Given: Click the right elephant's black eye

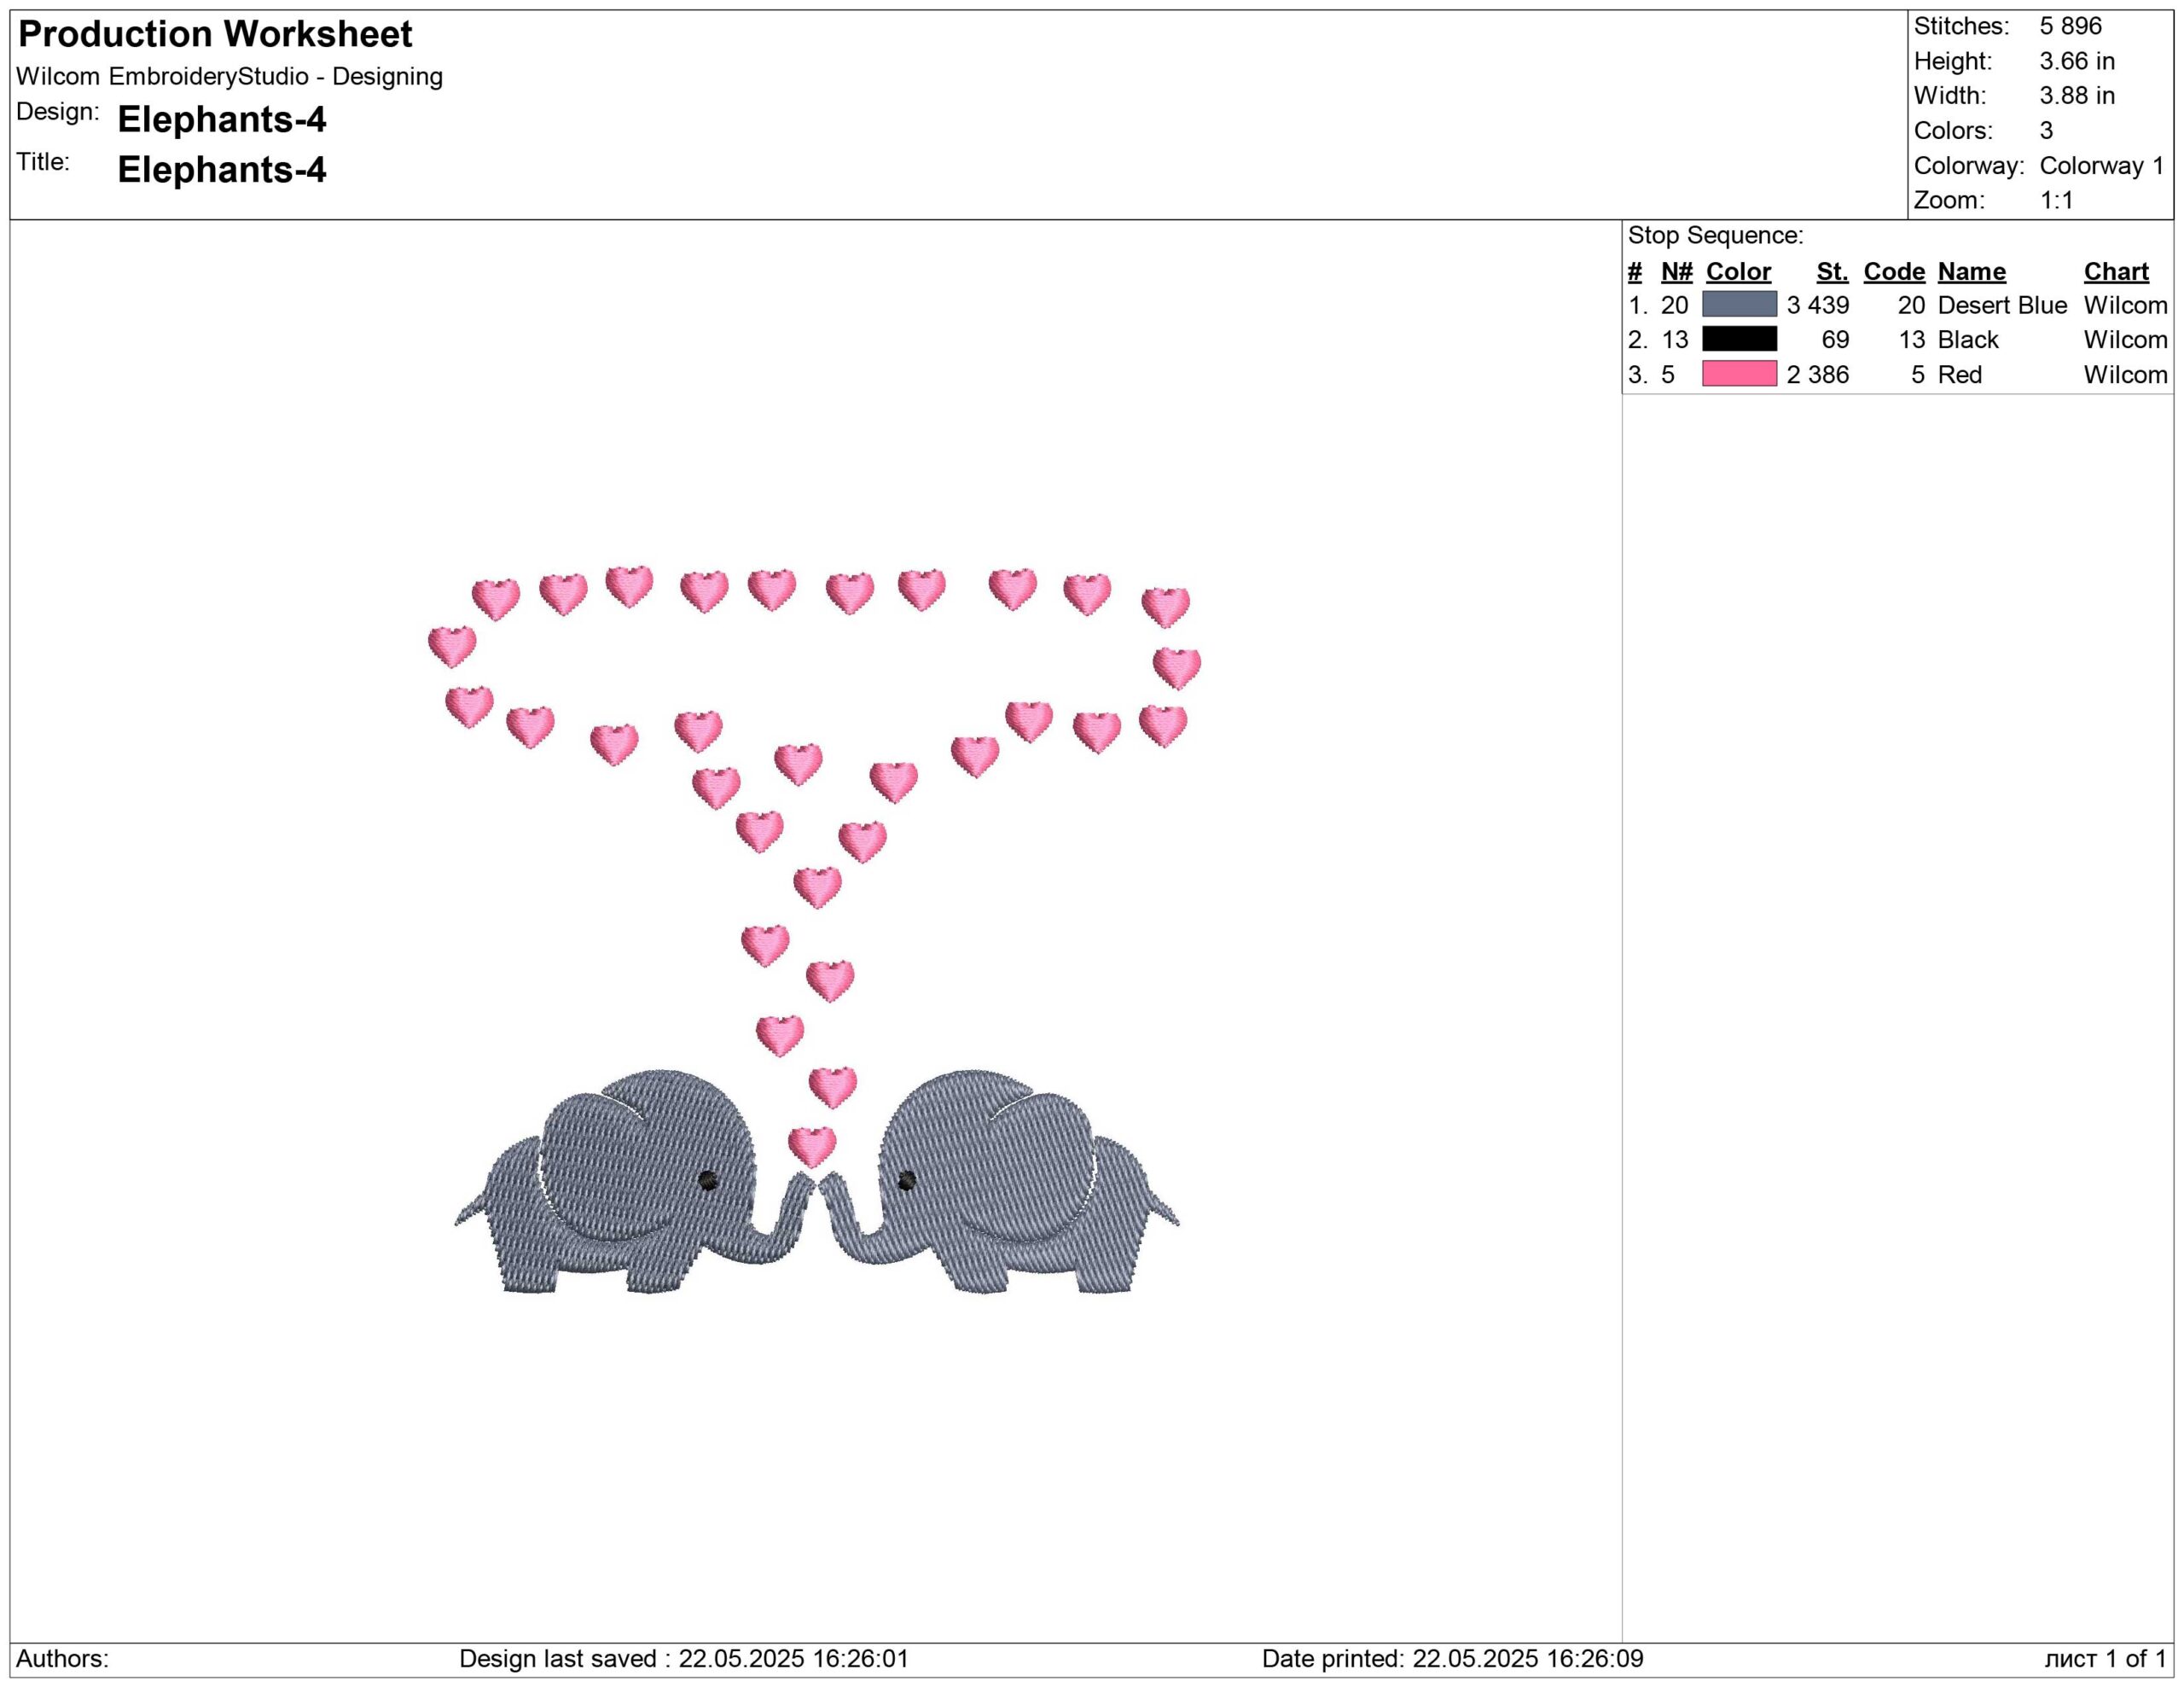Looking at the screenshot, I should (x=906, y=1181).
